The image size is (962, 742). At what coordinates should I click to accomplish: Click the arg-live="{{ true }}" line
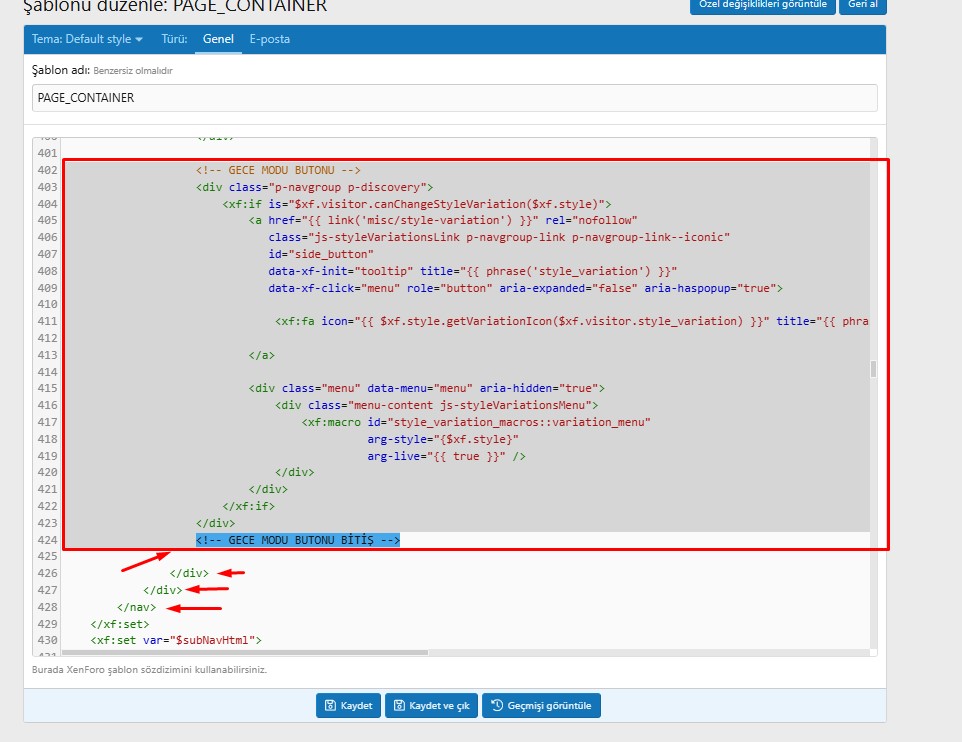click(447, 456)
